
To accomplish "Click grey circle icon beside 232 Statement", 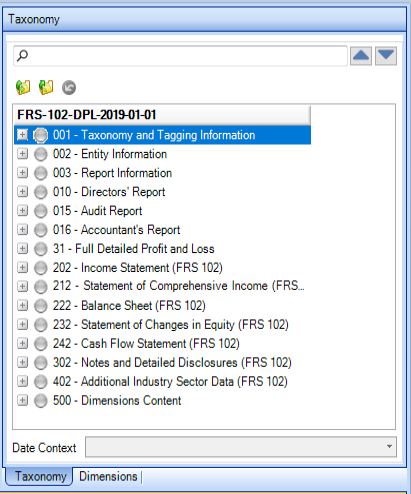I will coord(41,325).
